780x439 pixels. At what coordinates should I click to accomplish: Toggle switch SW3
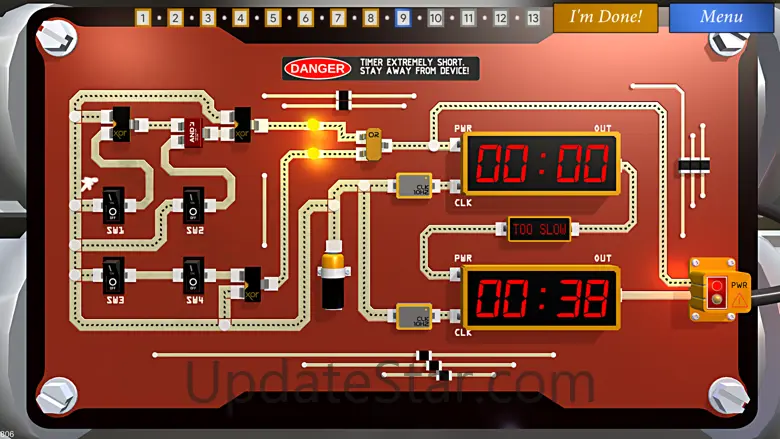pos(114,275)
